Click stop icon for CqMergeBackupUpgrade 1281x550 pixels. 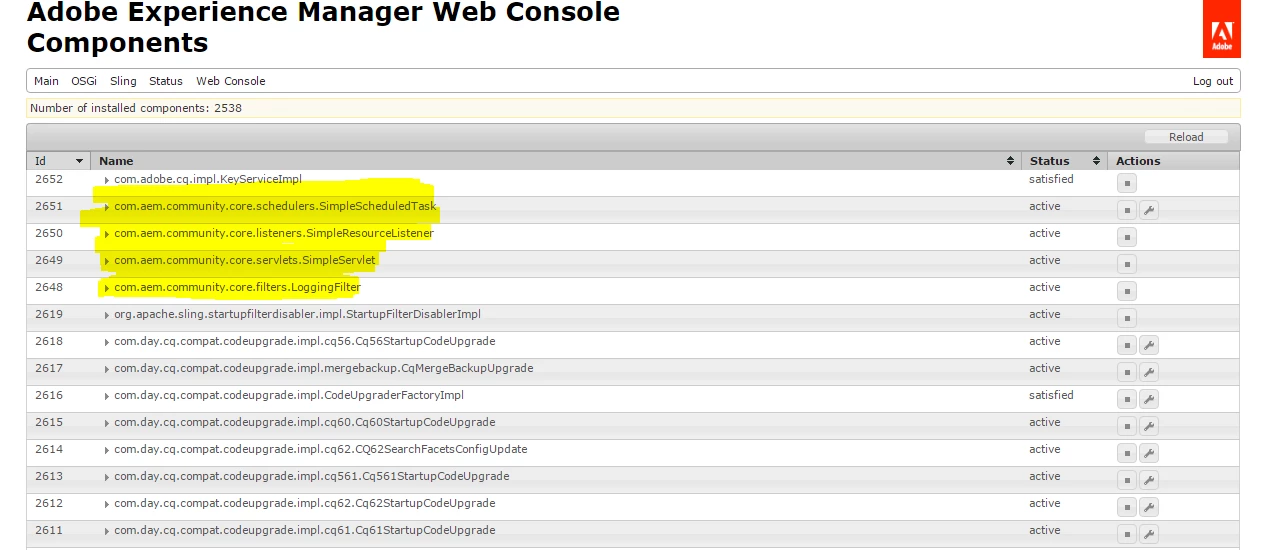pos(1127,372)
